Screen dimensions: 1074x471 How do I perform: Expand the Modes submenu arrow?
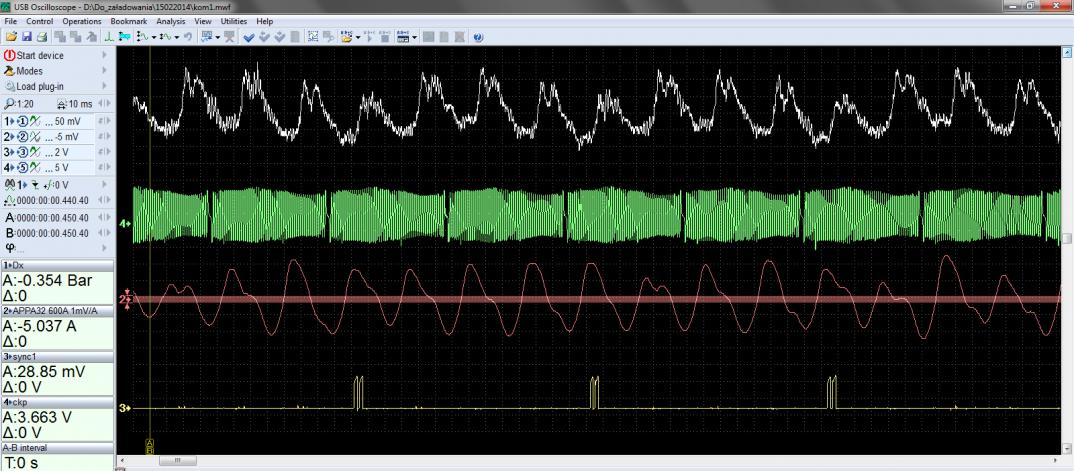pos(105,71)
